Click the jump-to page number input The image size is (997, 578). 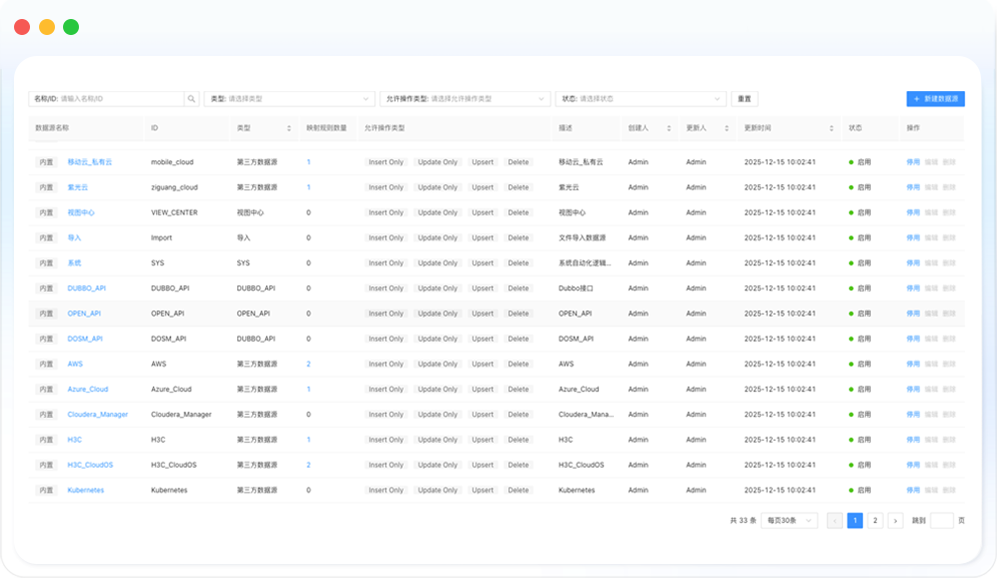click(x=941, y=521)
